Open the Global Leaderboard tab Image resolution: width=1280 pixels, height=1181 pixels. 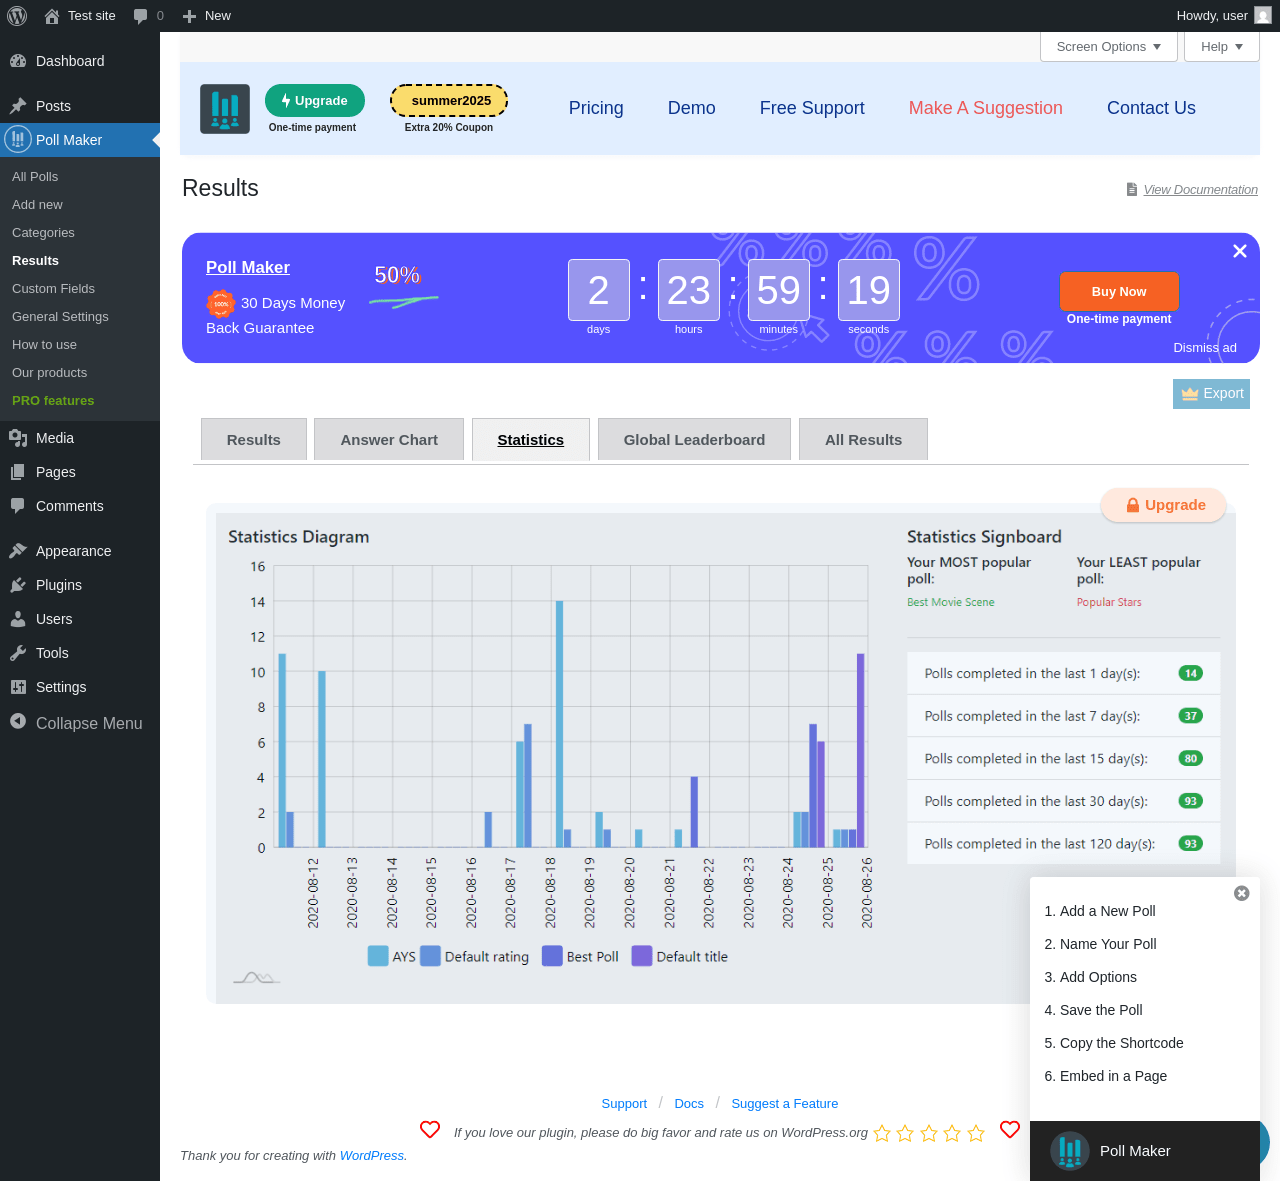click(694, 439)
